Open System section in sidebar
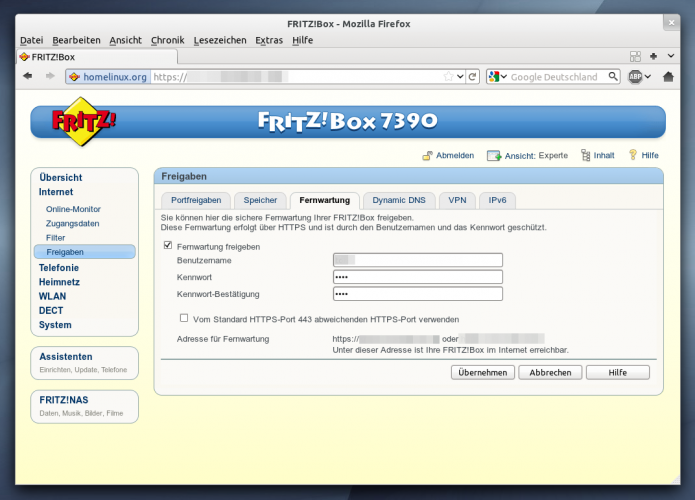Image resolution: width=695 pixels, height=500 pixels. pos(55,325)
